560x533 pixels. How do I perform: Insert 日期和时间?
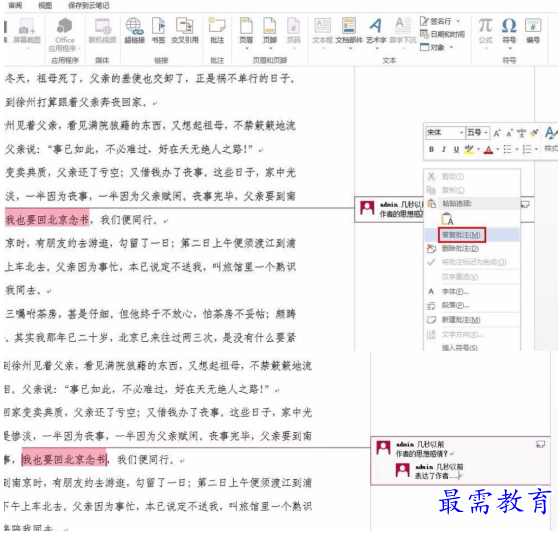pyautogui.click(x=442, y=34)
